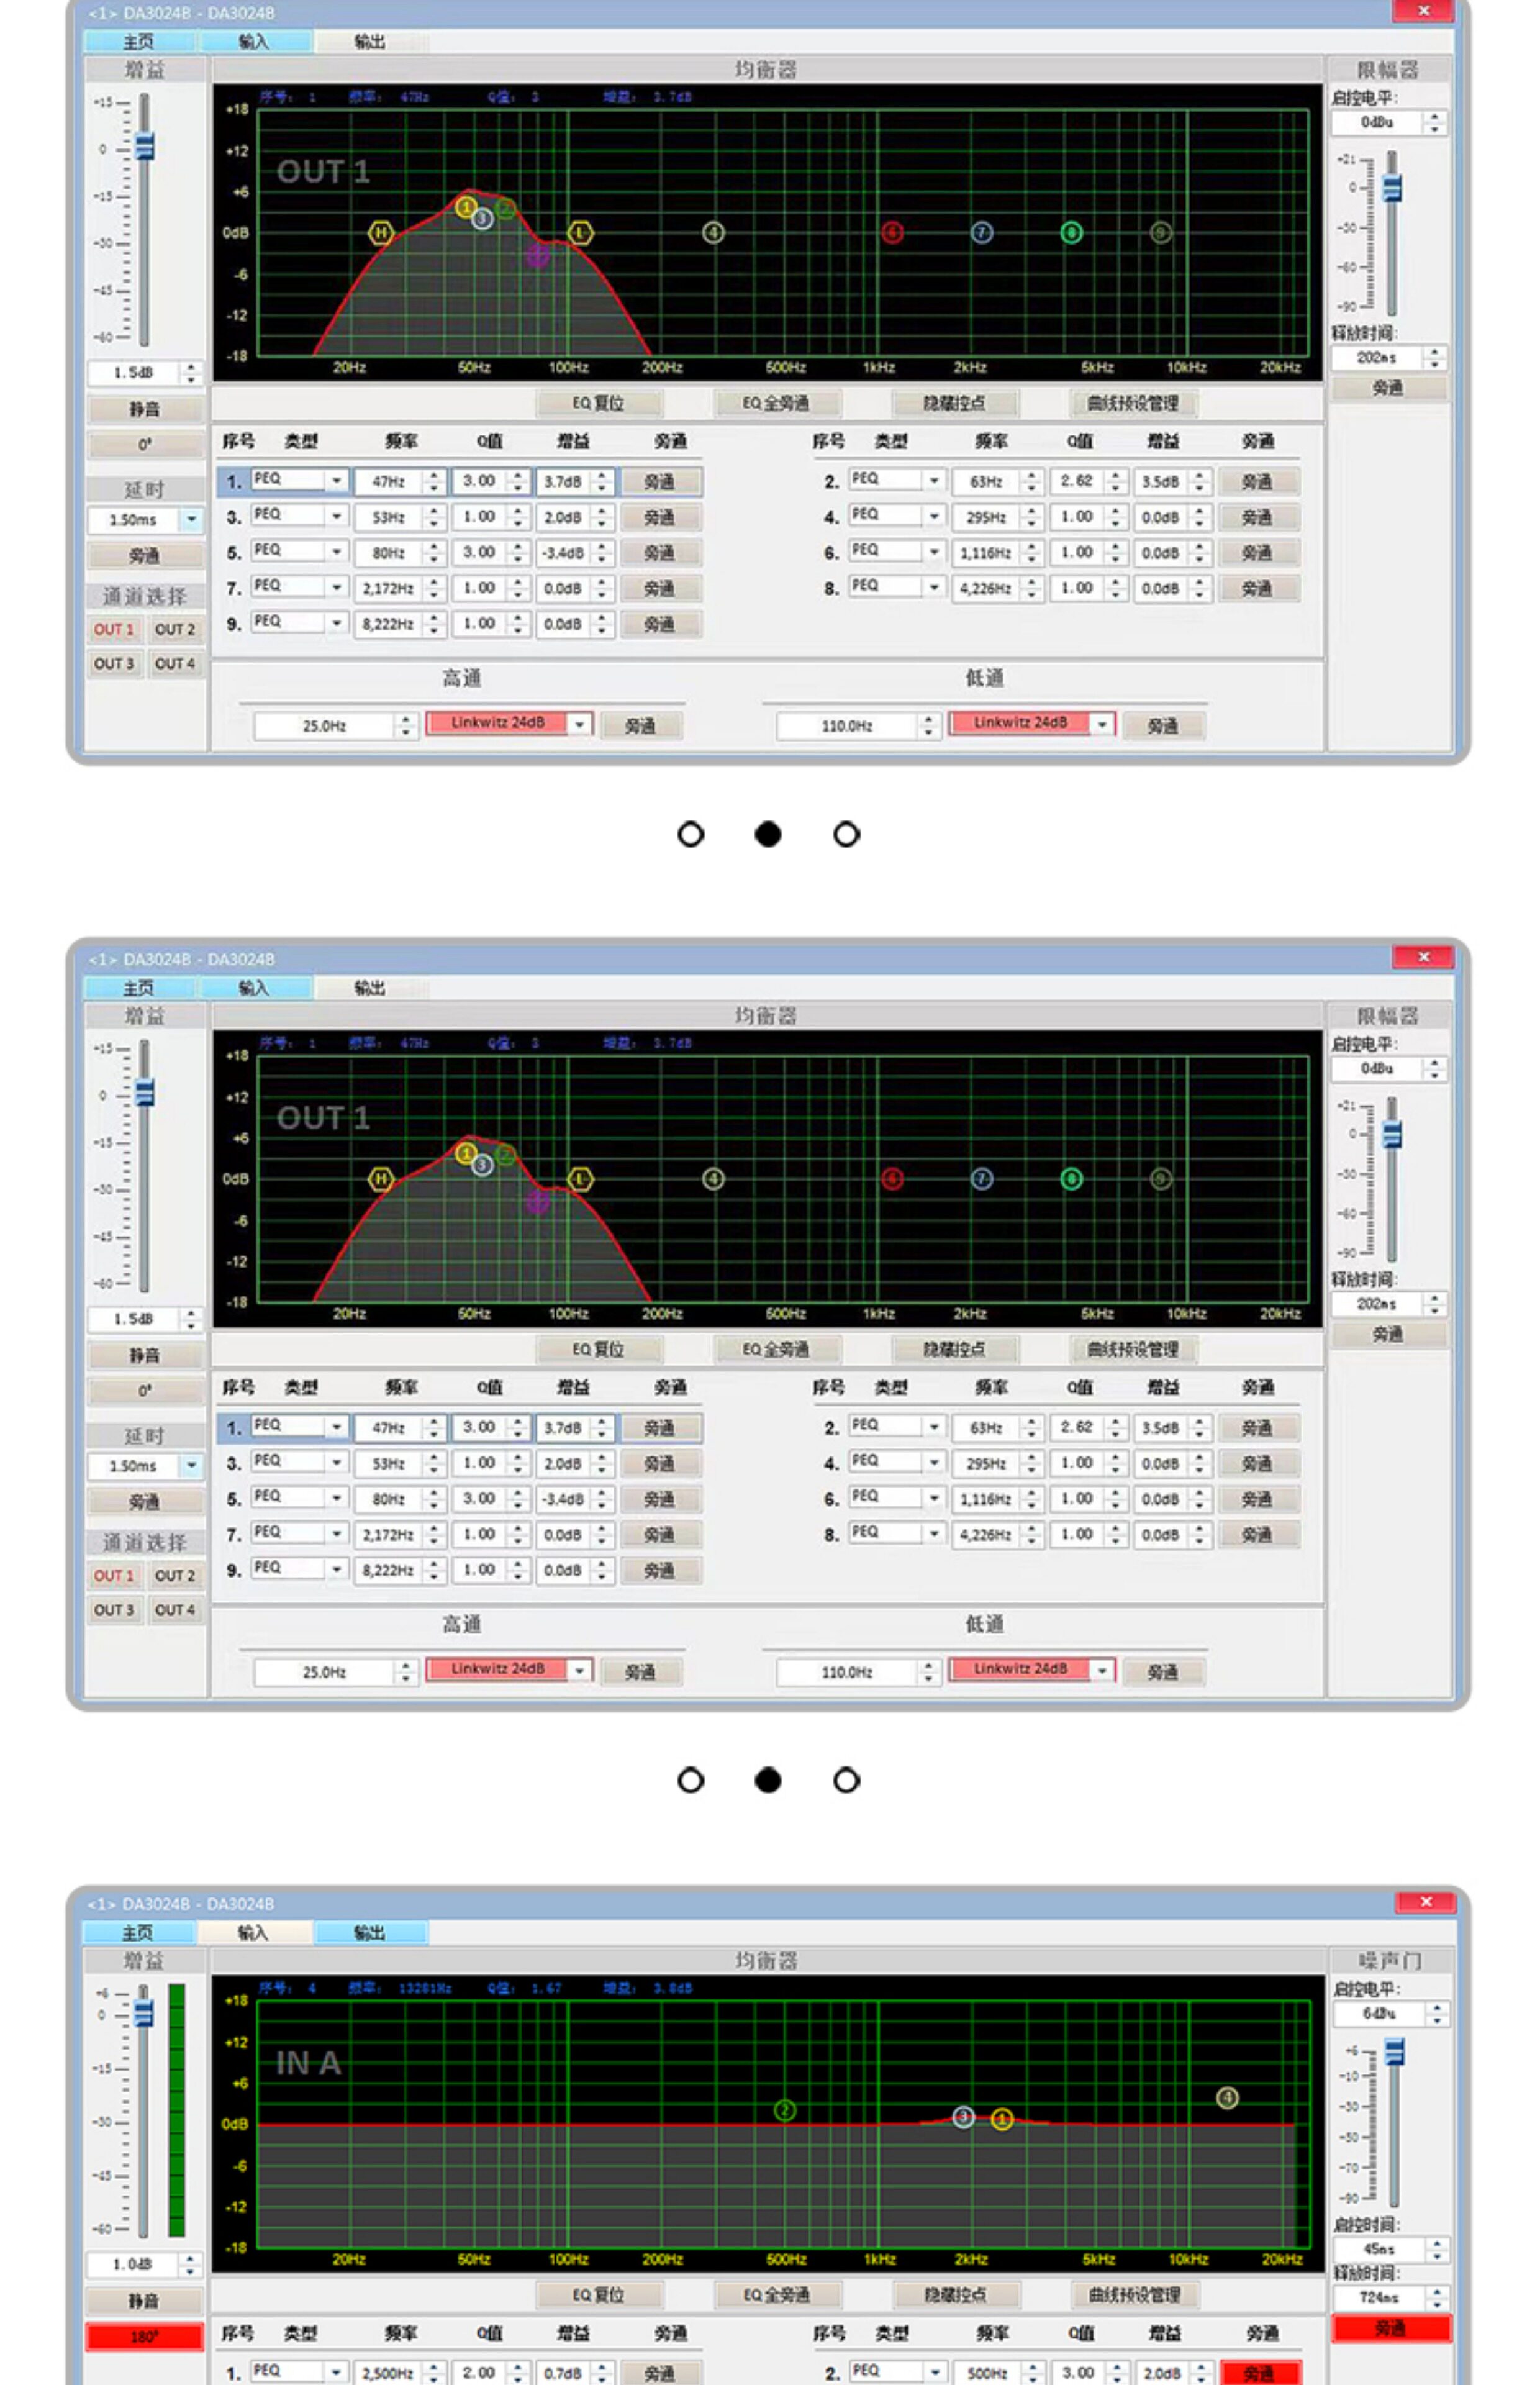
Task: Switch to 输入 tab in the IN A window
Action: click(x=253, y=1933)
